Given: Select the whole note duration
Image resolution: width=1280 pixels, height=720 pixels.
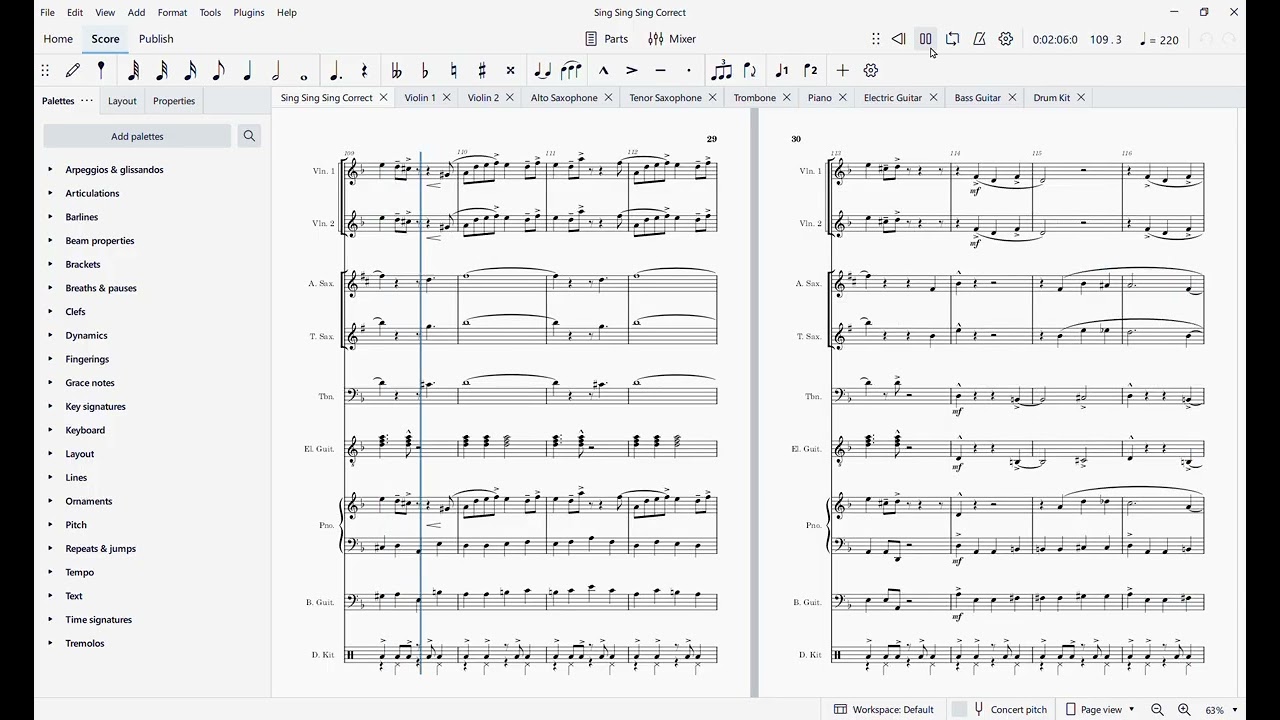Looking at the screenshot, I should (304, 76).
